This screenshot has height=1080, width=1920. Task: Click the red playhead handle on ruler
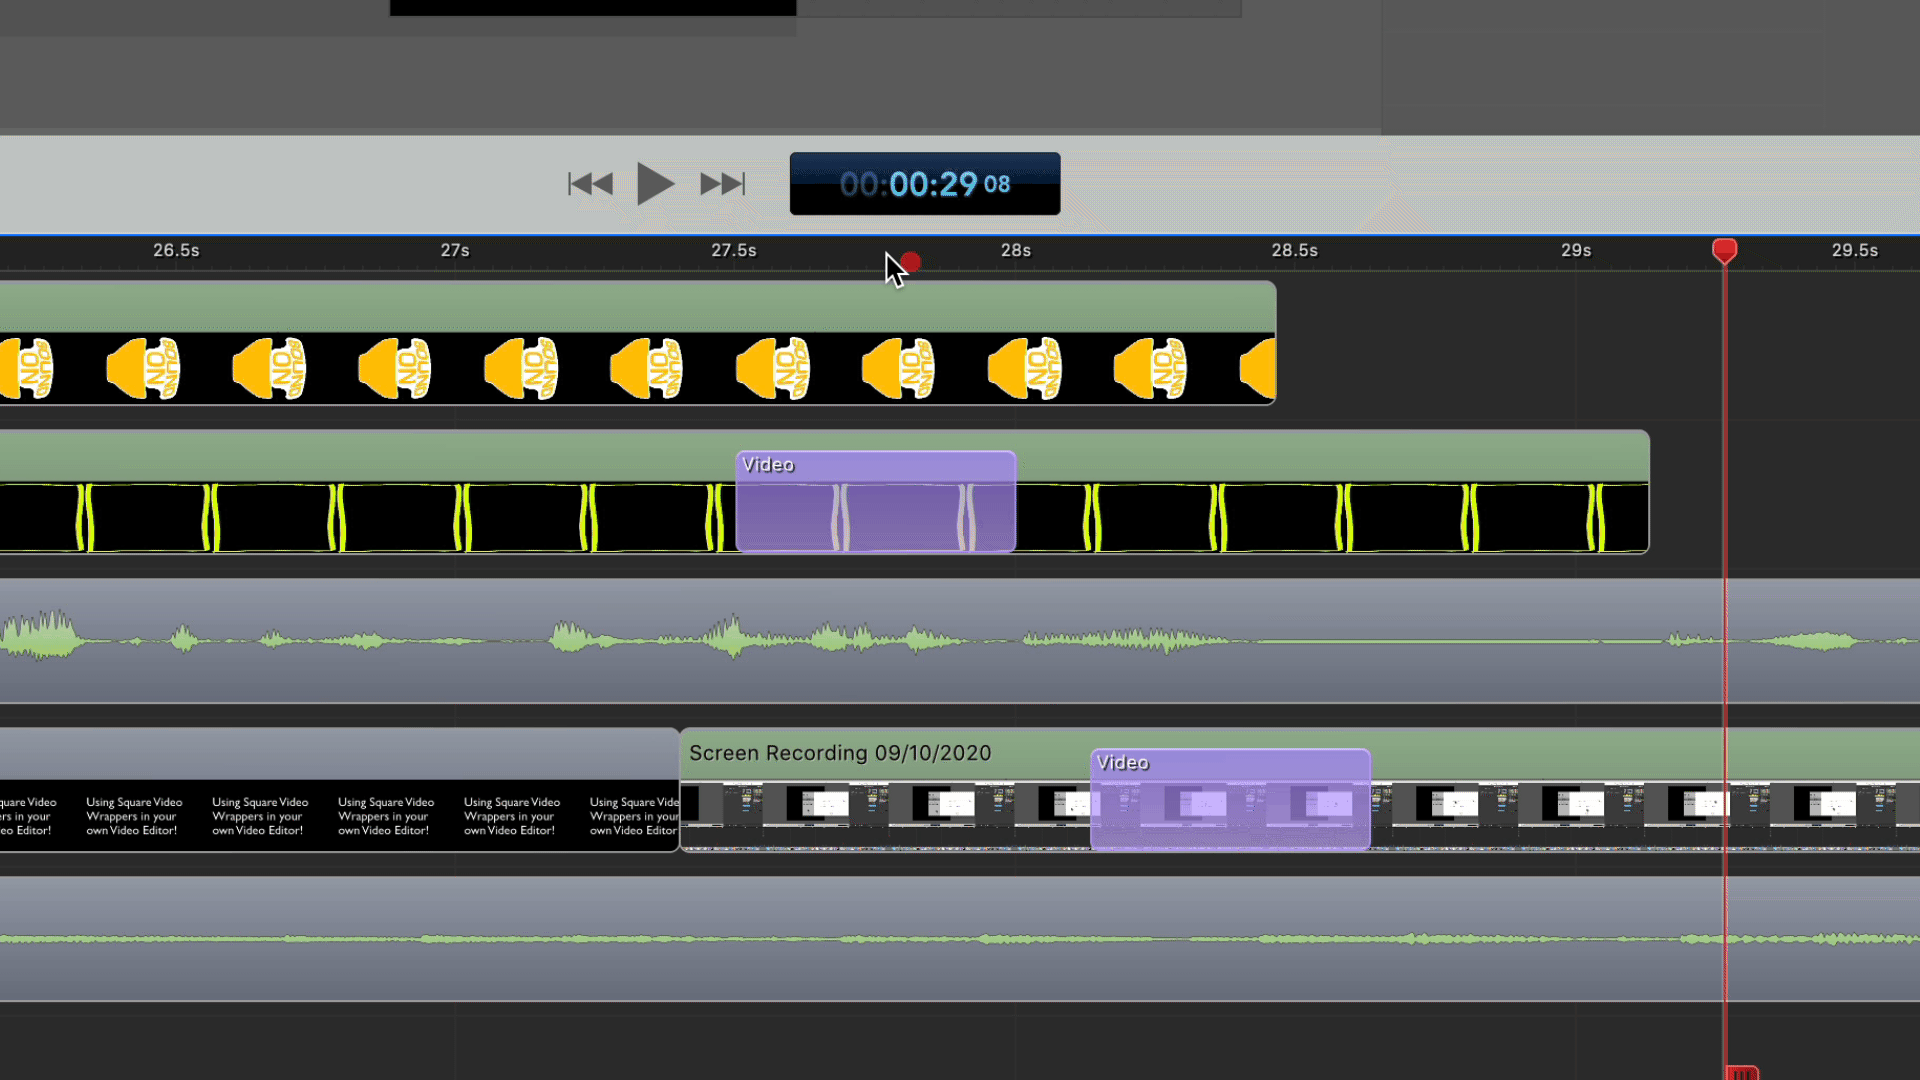(x=1724, y=250)
